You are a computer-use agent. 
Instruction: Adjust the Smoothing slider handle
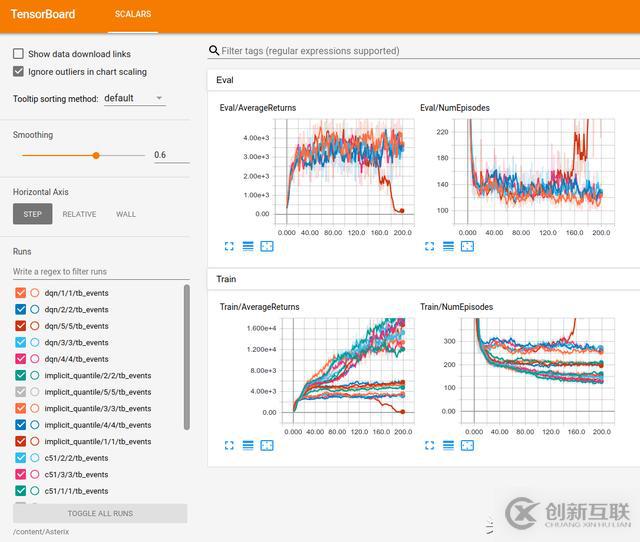click(x=96, y=155)
